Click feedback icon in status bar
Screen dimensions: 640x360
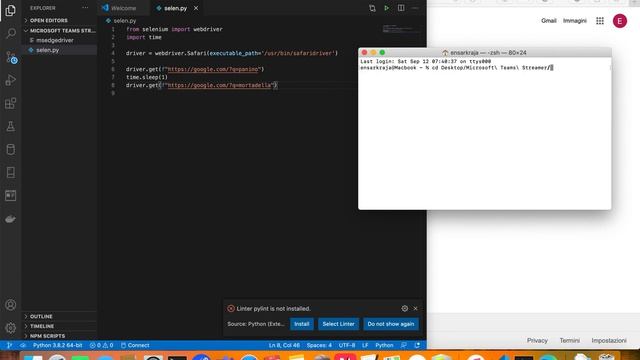404,345
